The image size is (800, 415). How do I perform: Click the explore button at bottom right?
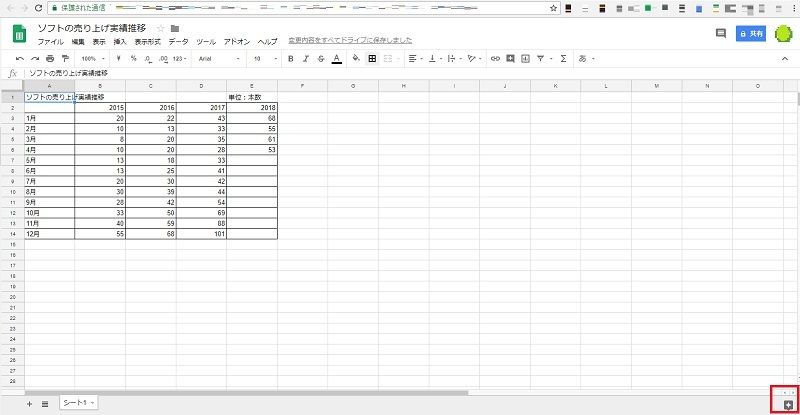(787, 403)
